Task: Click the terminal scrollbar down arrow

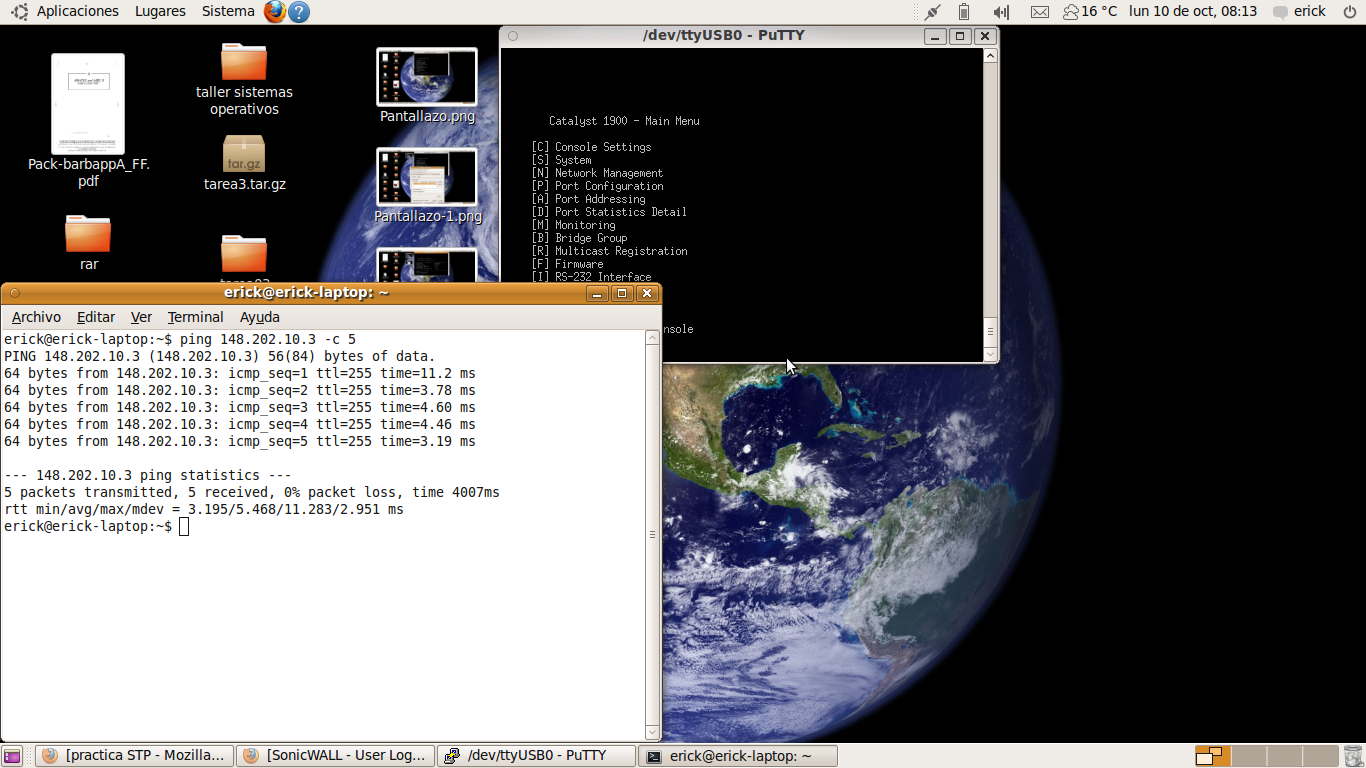Action: (x=652, y=733)
